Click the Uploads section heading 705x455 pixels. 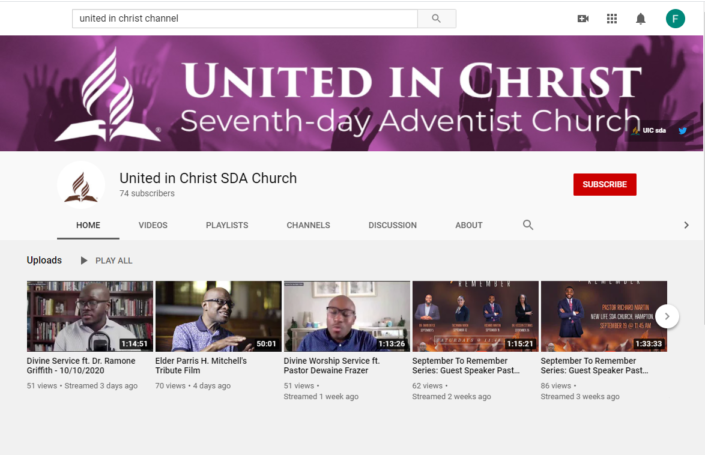[44, 260]
